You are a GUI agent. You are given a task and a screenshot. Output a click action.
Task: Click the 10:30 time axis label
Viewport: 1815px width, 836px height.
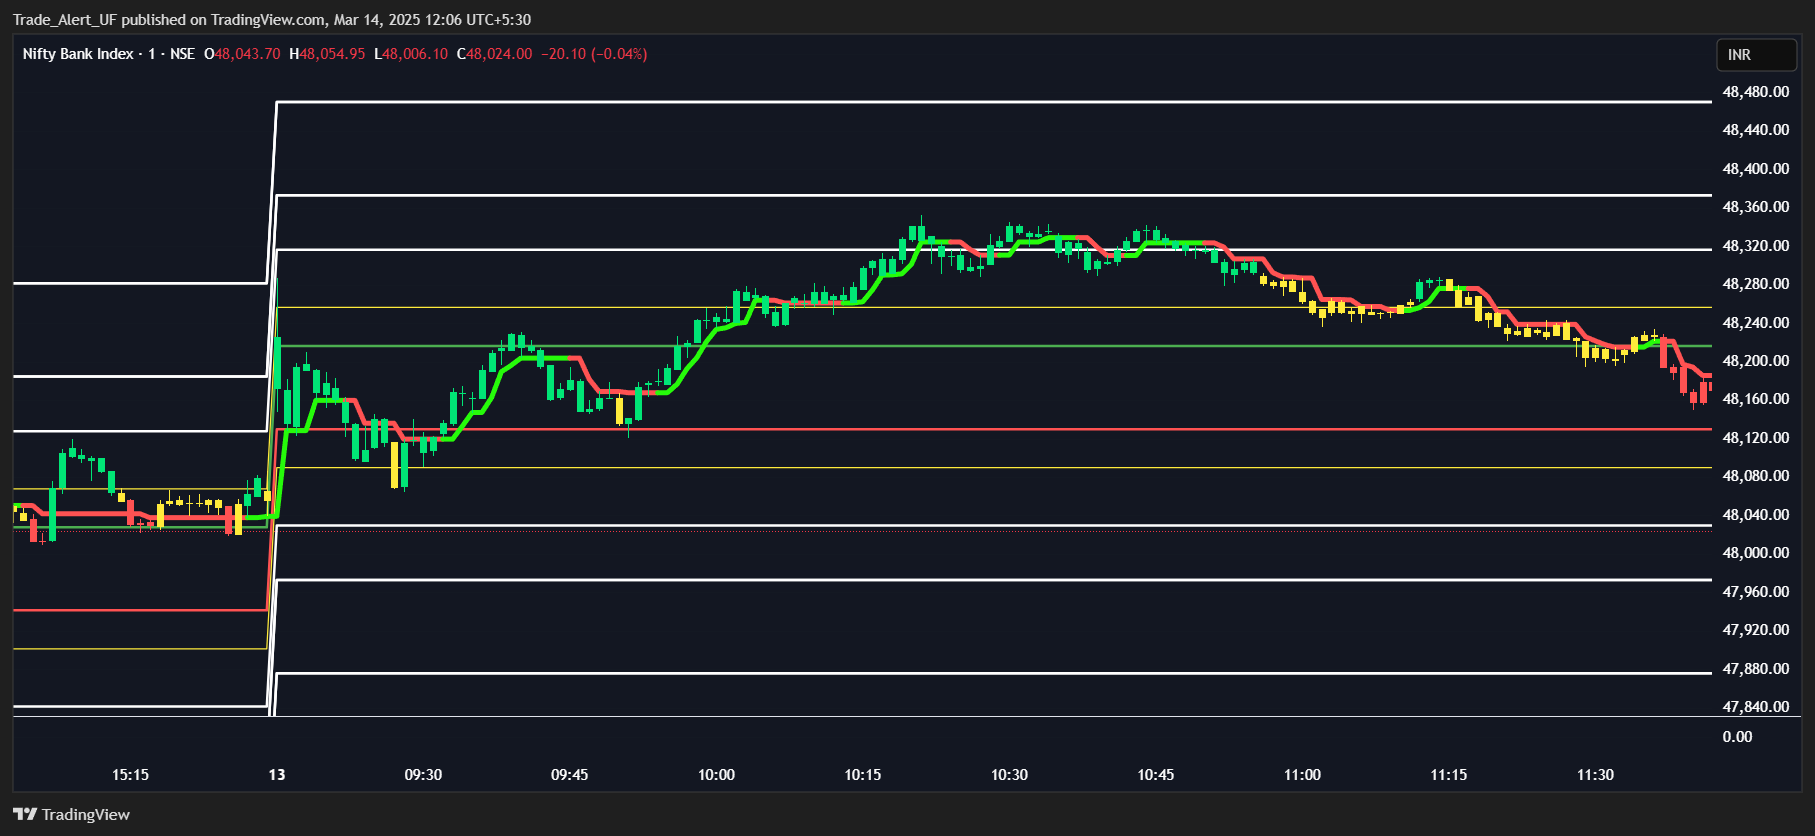click(x=1009, y=775)
